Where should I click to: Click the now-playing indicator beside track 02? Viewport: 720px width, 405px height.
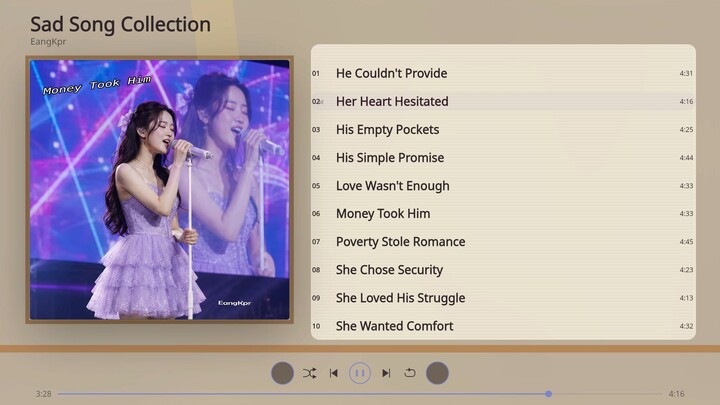point(322,102)
